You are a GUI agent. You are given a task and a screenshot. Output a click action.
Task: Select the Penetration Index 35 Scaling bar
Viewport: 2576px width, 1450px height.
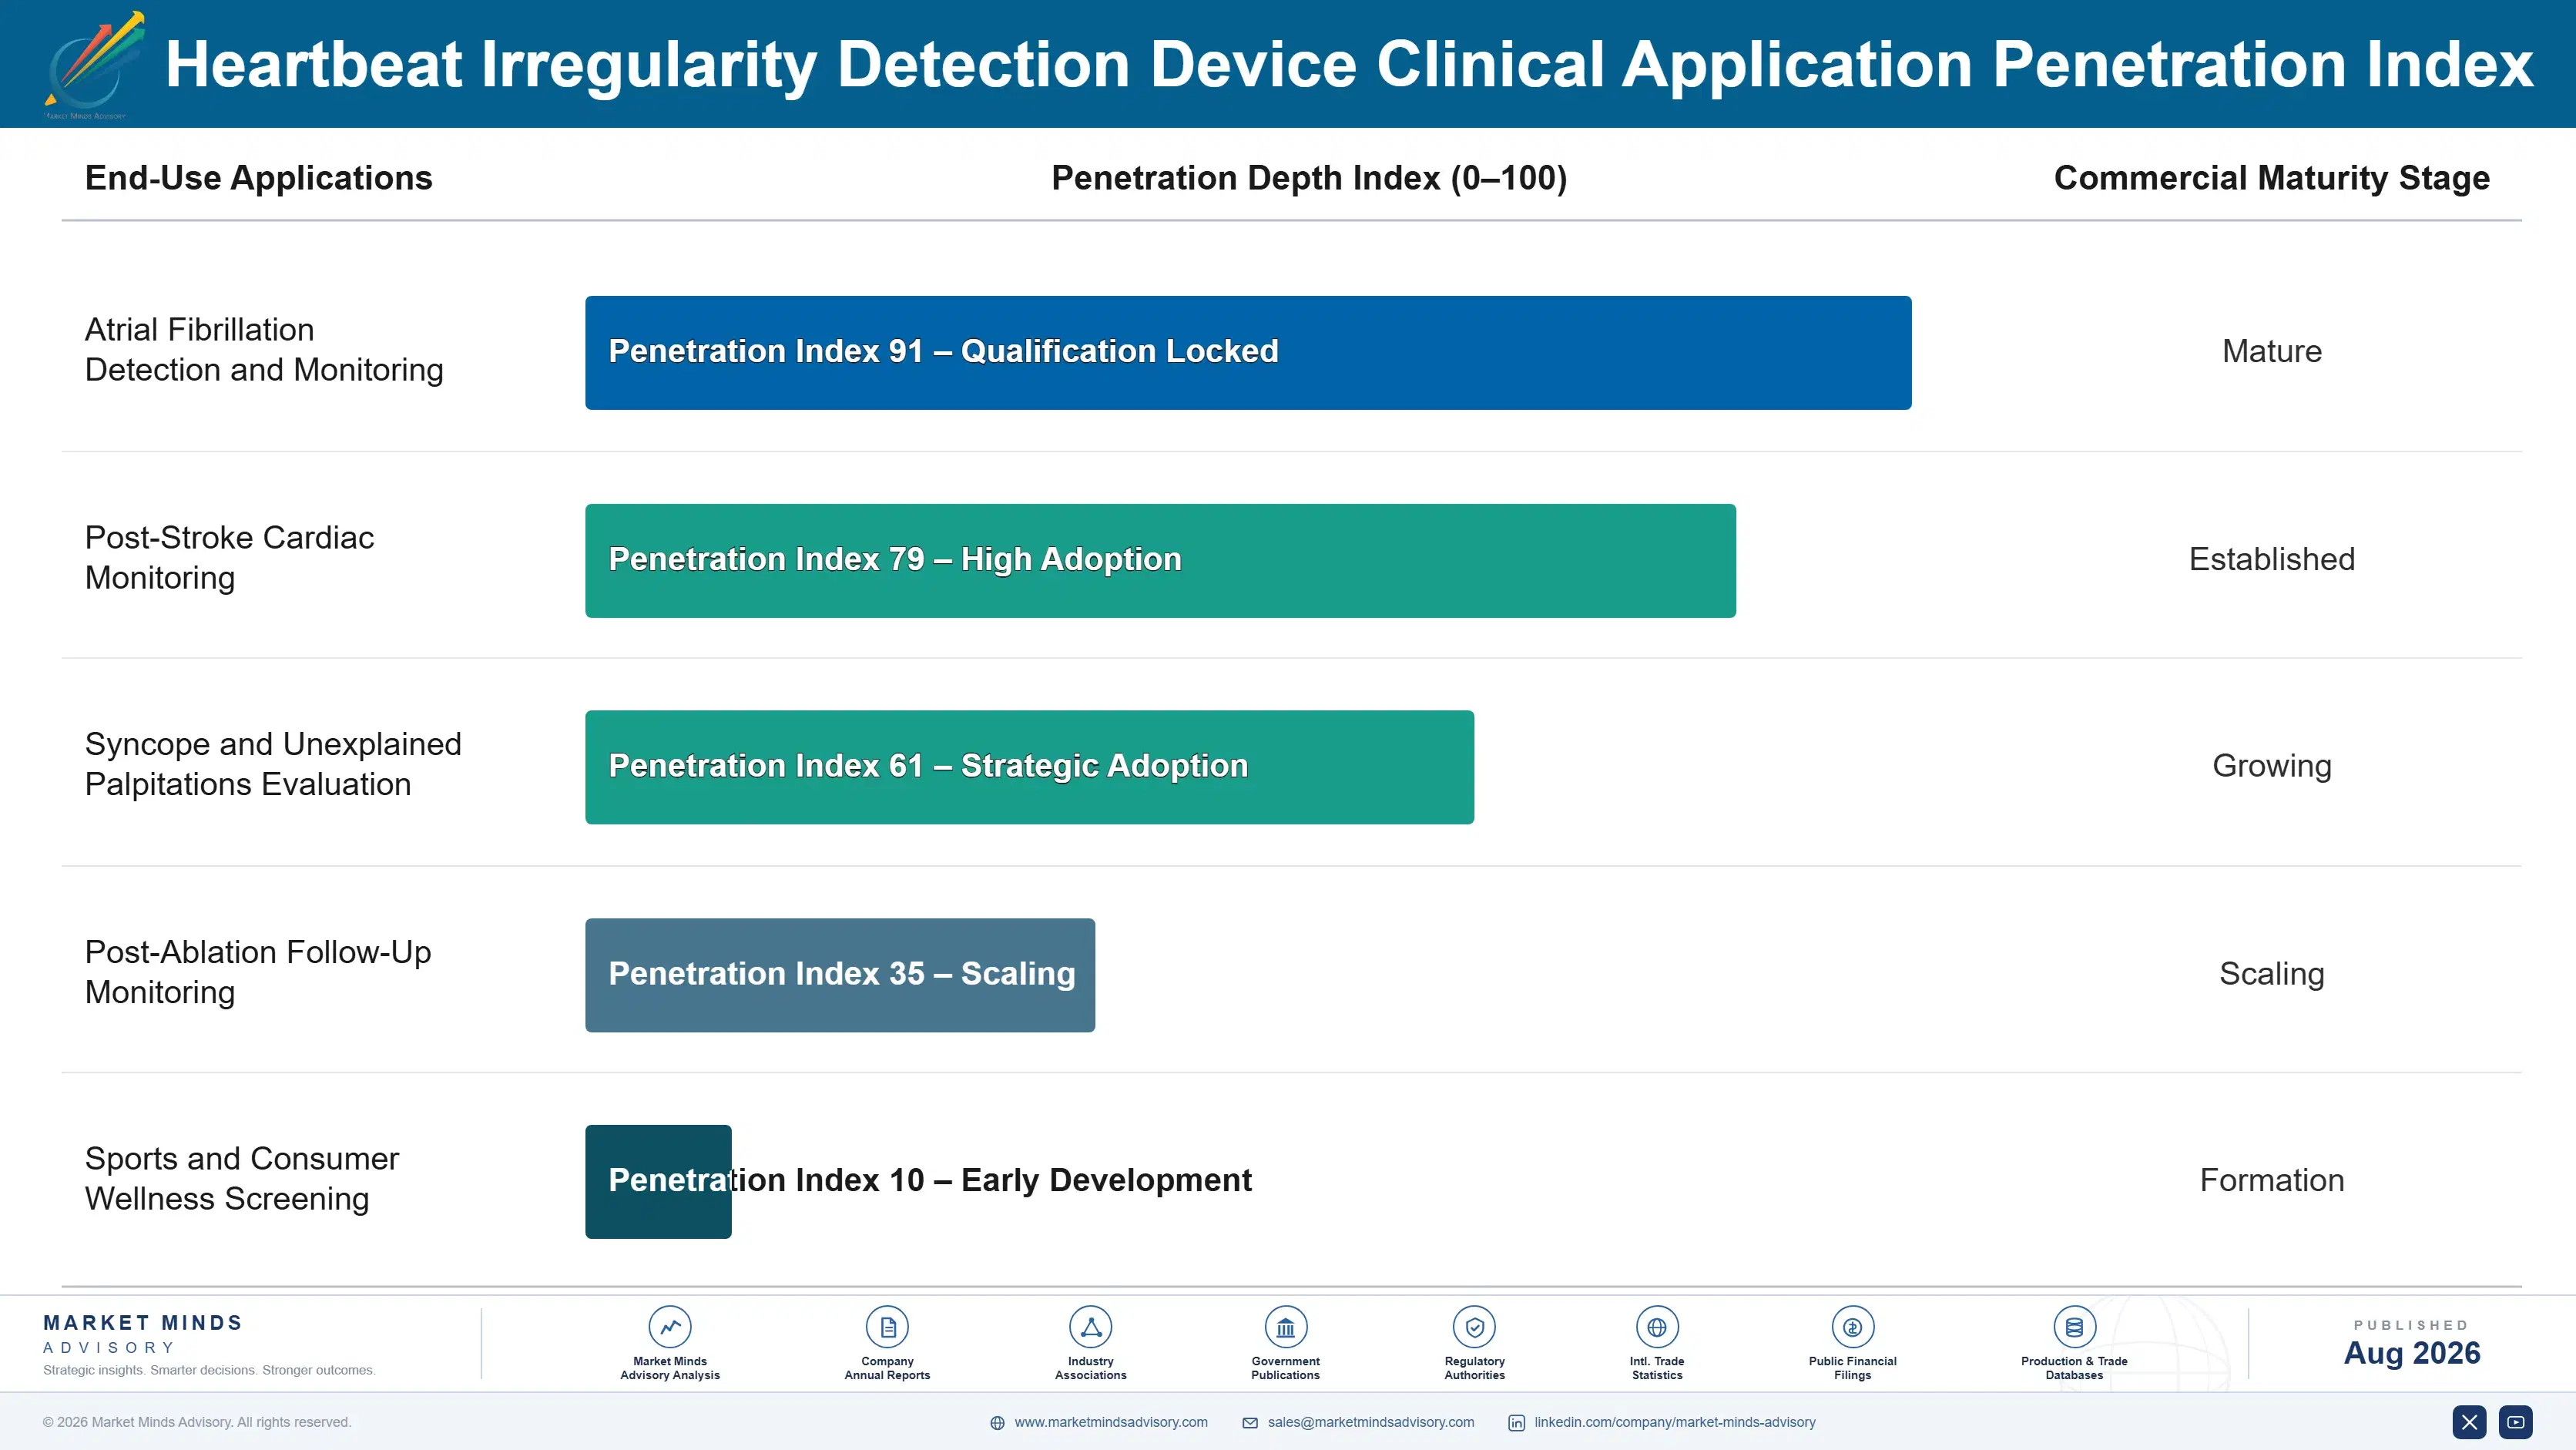click(x=840, y=975)
